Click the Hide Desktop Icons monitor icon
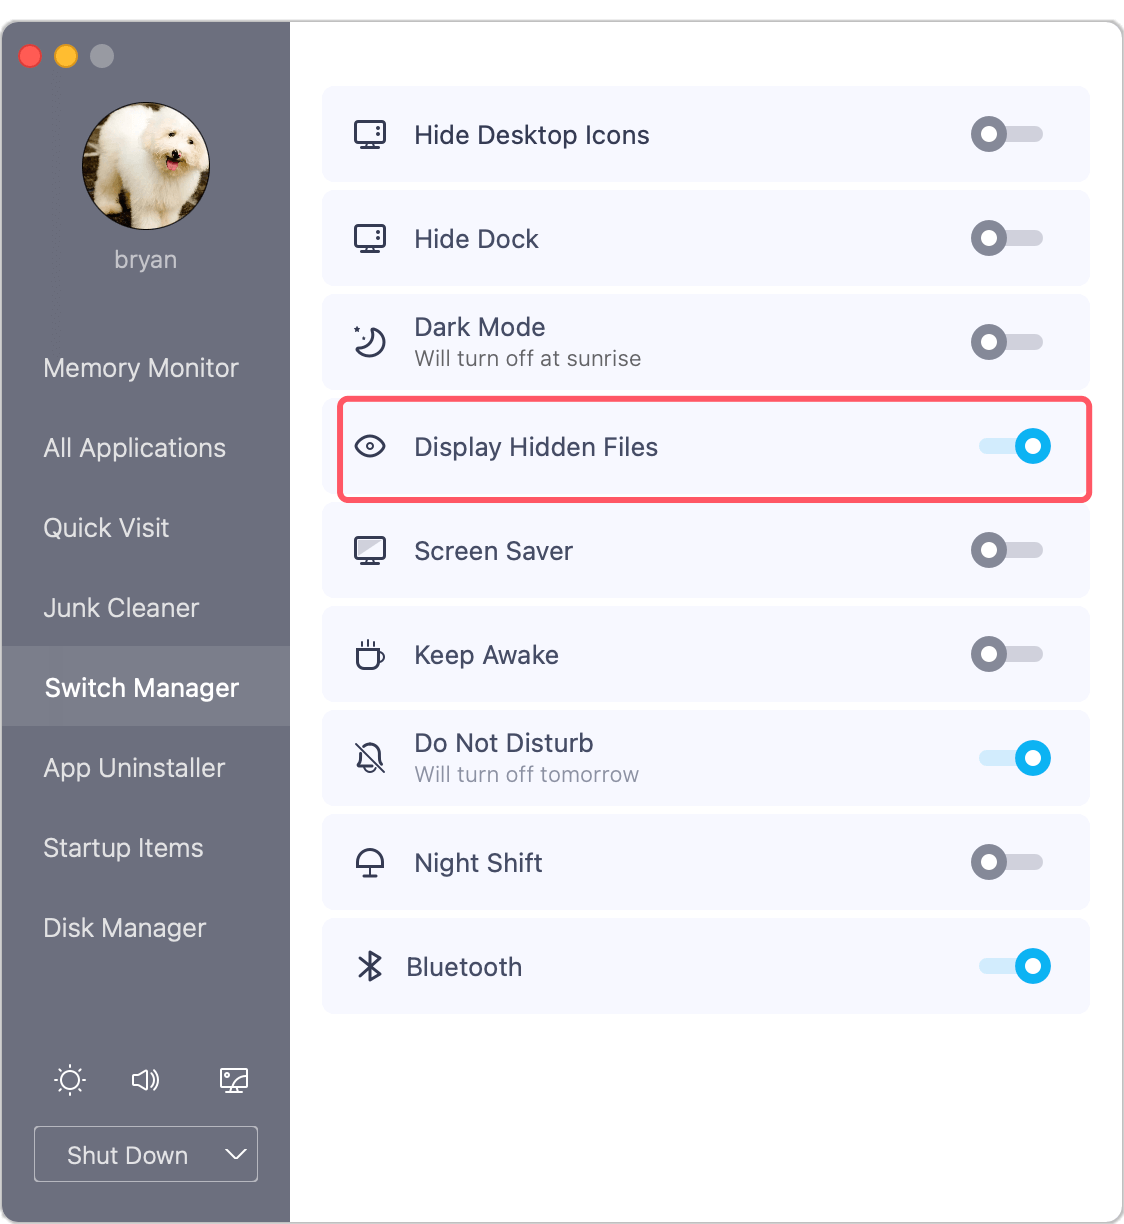The height and width of the screenshot is (1224, 1124). tap(370, 134)
